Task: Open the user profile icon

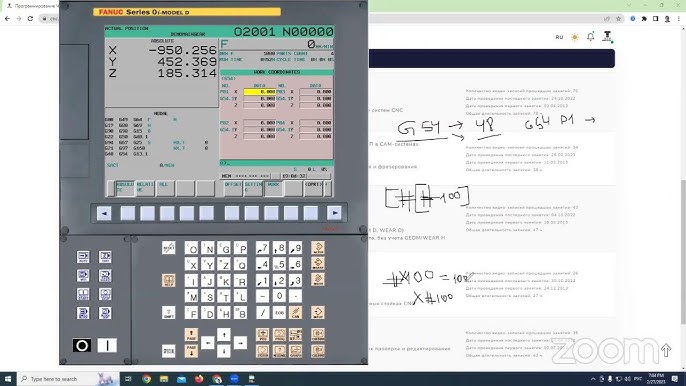Action: pyautogui.click(x=607, y=36)
